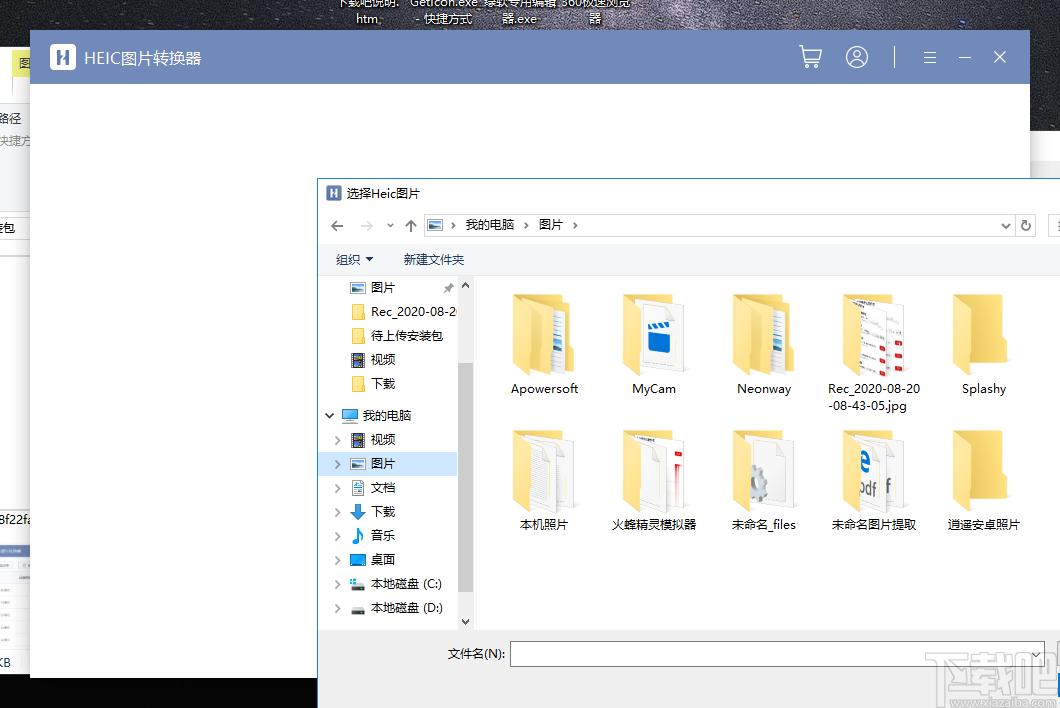Go forward in the file dialog
This screenshot has width=1060, height=708.
coord(366,226)
